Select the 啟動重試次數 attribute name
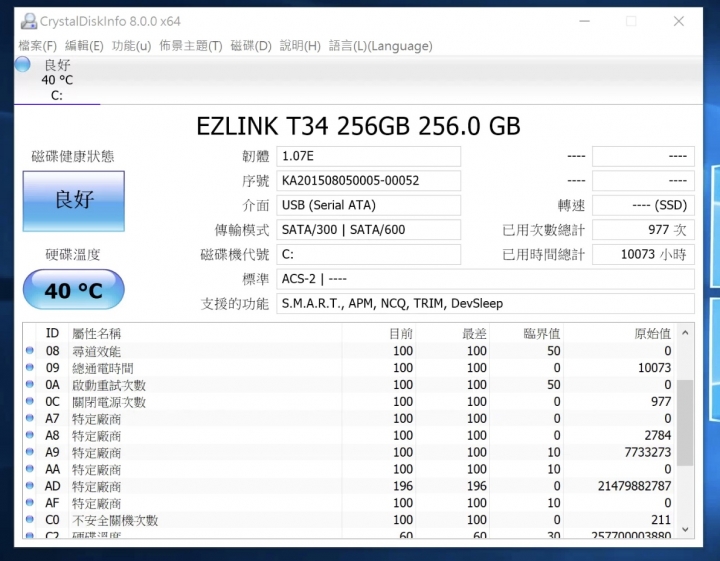The width and height of the screenshot is (720, 561). coord(109,385)
